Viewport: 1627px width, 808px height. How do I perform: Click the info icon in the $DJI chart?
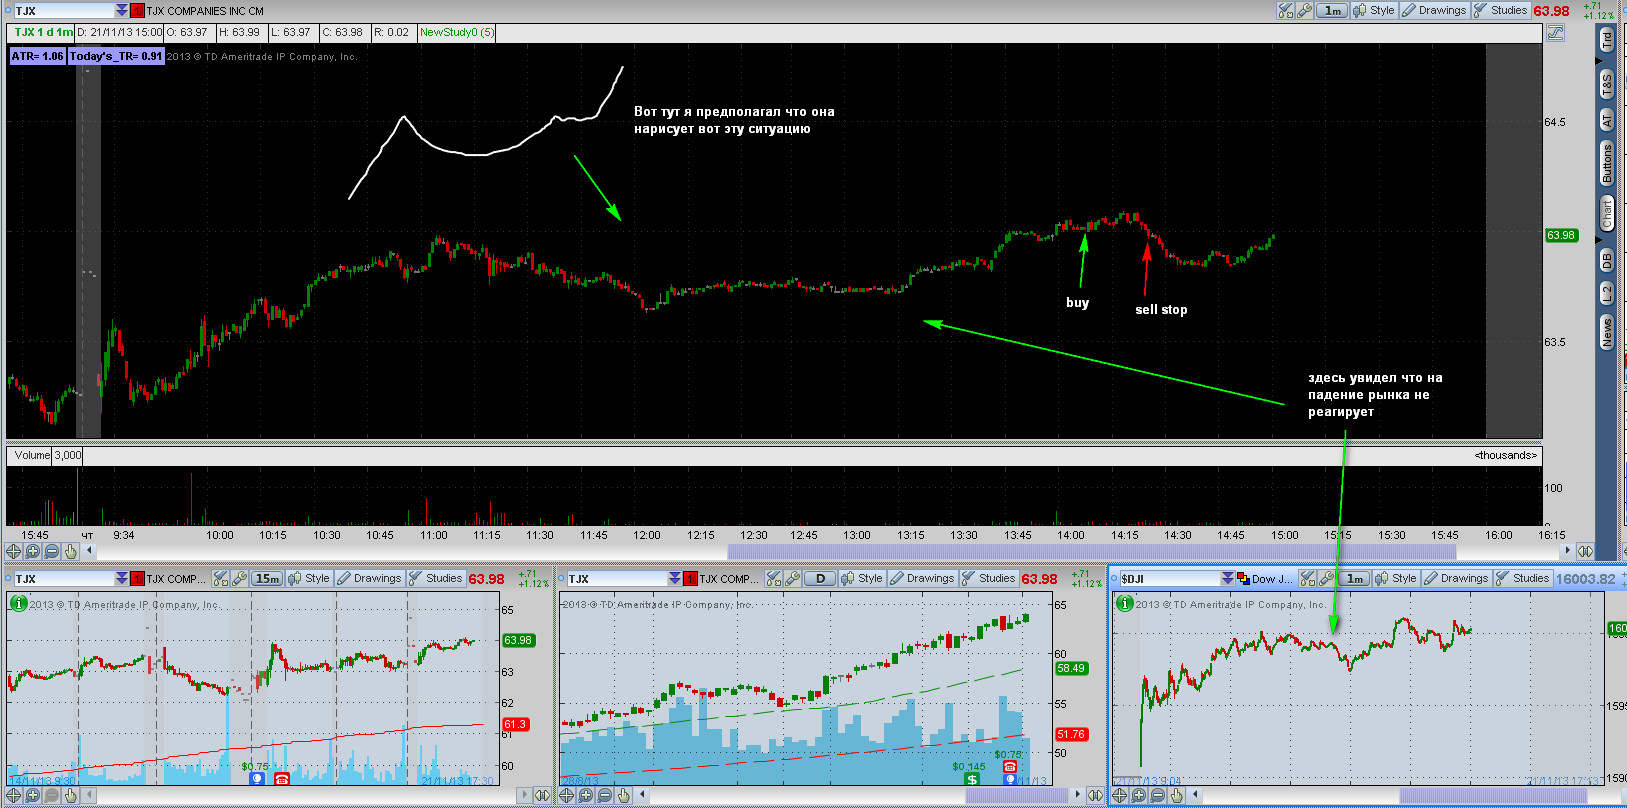pyautogui.click(x=1125, y=603)
